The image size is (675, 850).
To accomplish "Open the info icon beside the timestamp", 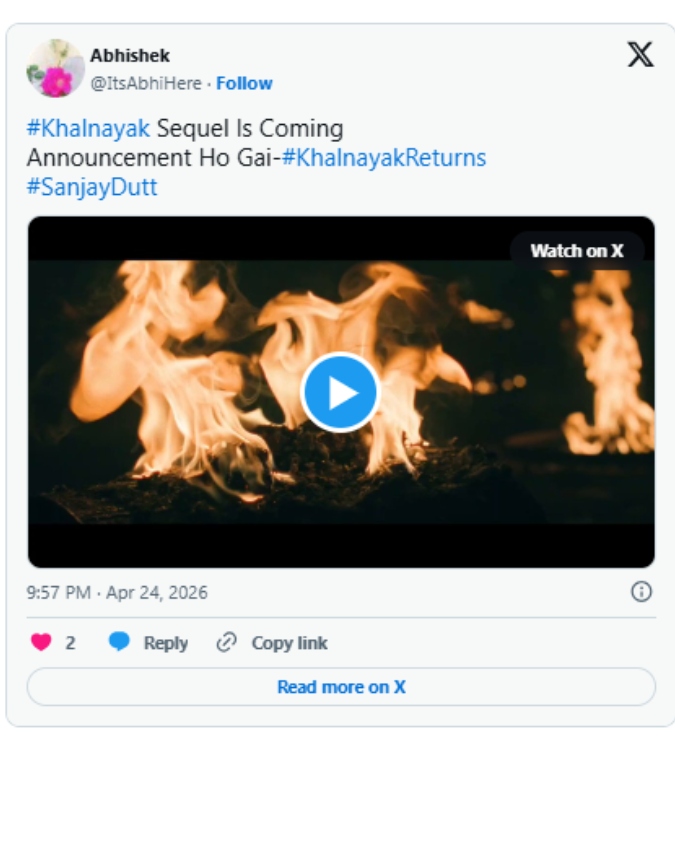I will 641,592.
